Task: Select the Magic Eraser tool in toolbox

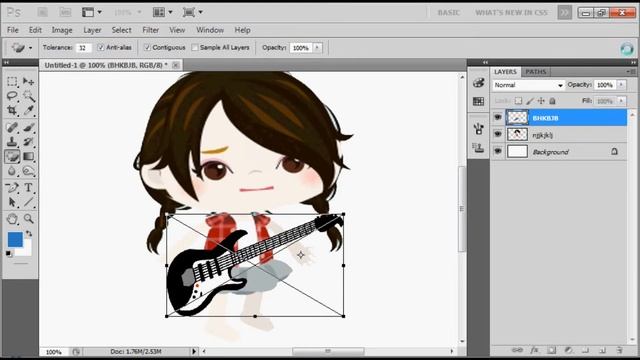Action: point(12,156)
